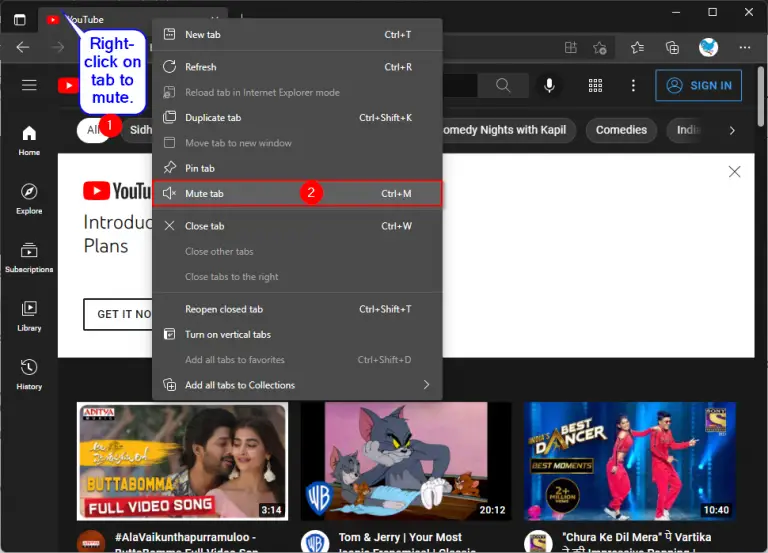
Task: Open the YouTube apps grid icon
Action: tap(595, 85)
